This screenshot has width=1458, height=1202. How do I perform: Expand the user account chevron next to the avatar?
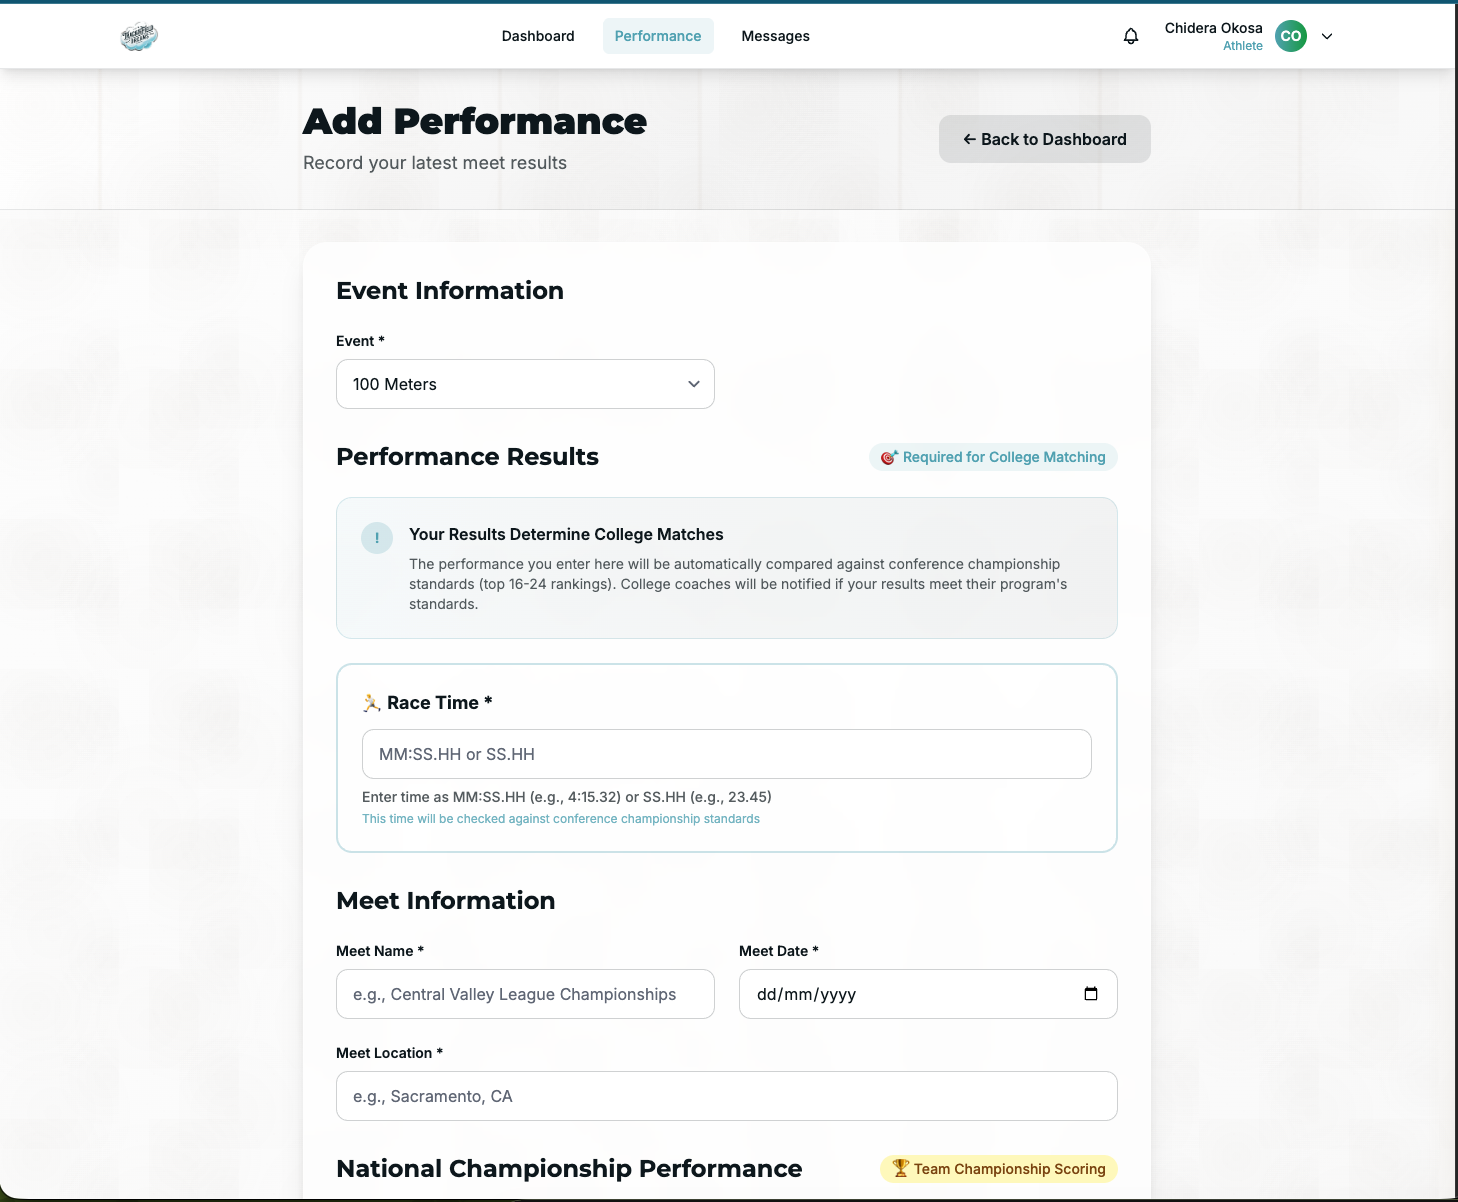pos(1327,36)
